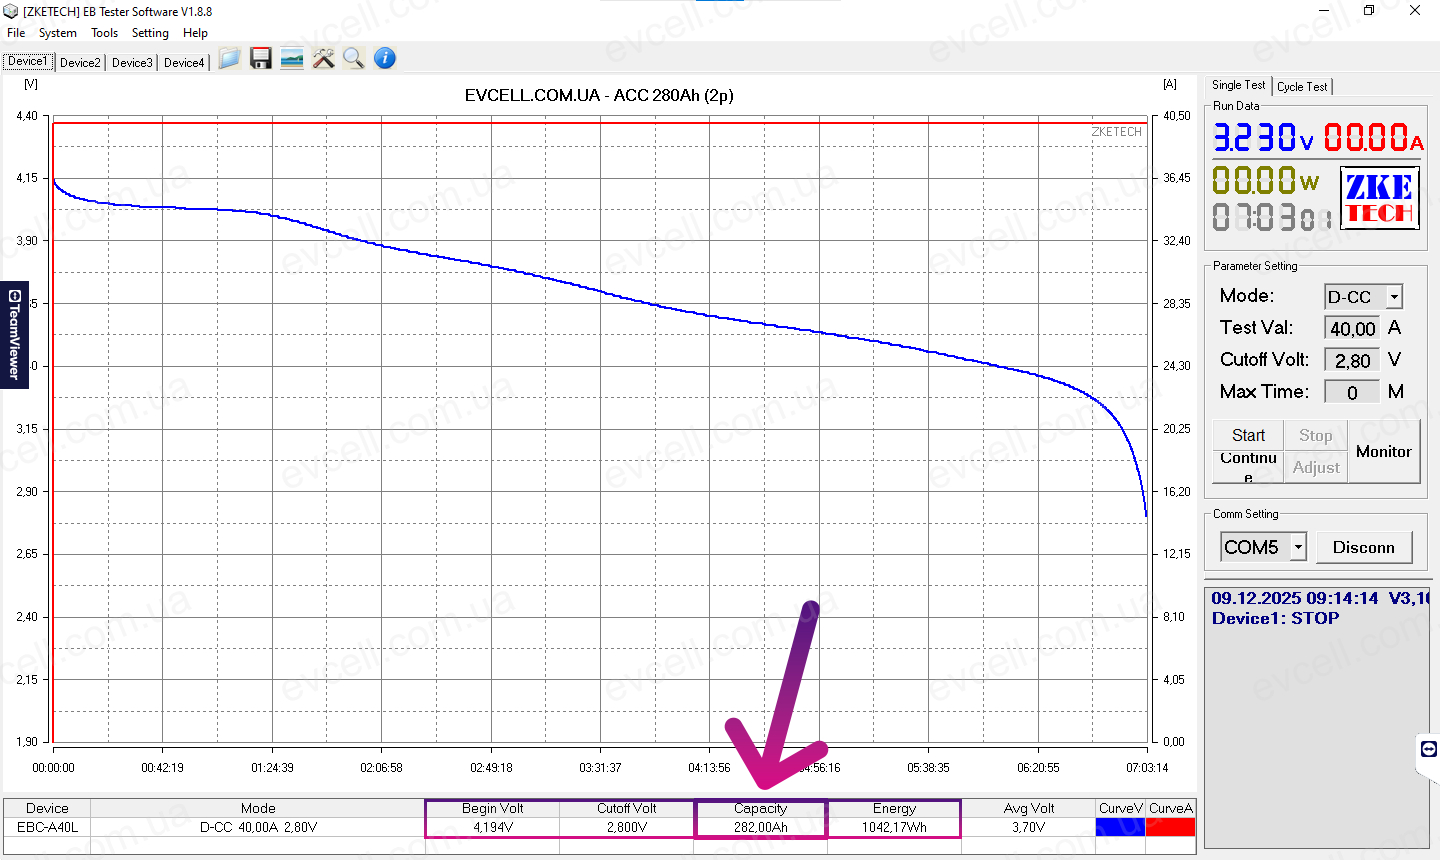This screenshot has height=860, width=1440.
Task: Select the Device4 tab
Action: click(184, 62)
